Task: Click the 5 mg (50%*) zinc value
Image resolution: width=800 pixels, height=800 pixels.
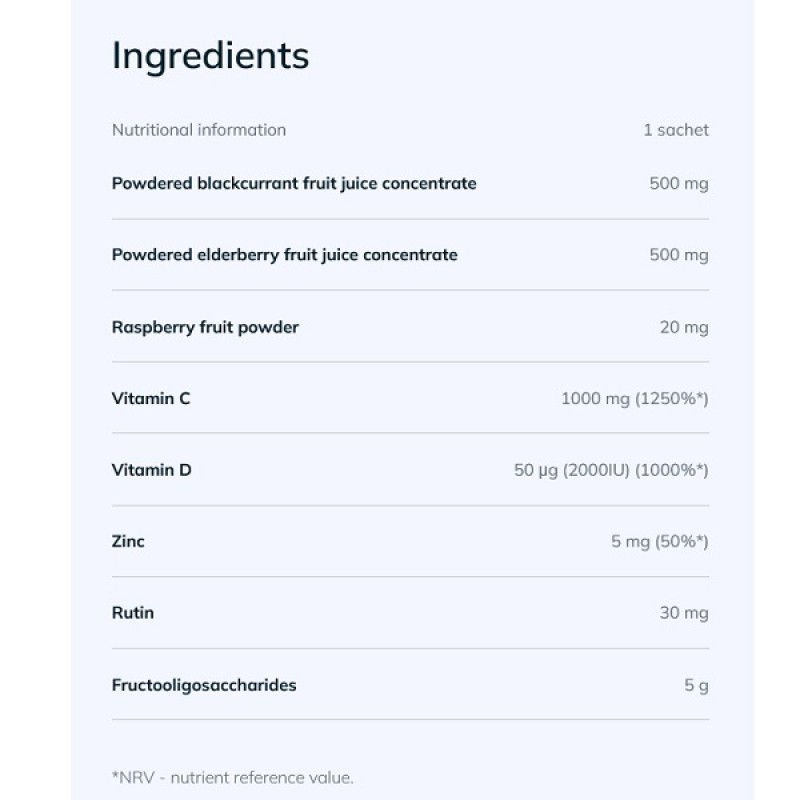Action: (659, 542)
